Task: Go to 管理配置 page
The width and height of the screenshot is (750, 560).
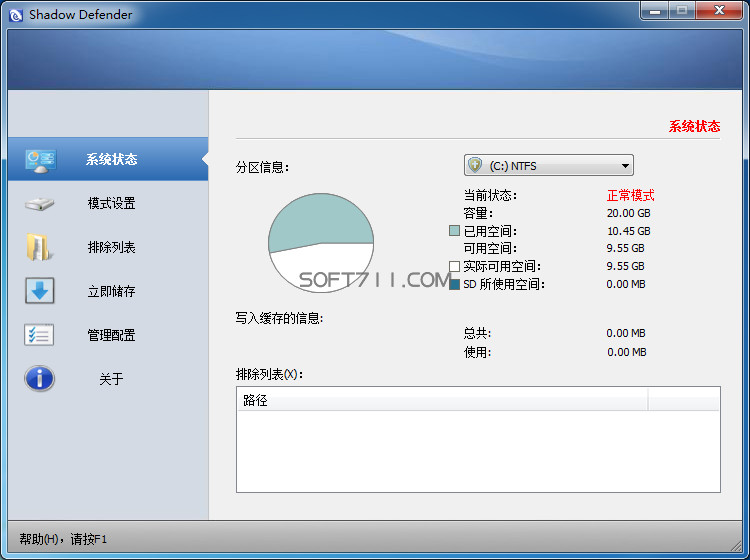Action: coord(108,335)
